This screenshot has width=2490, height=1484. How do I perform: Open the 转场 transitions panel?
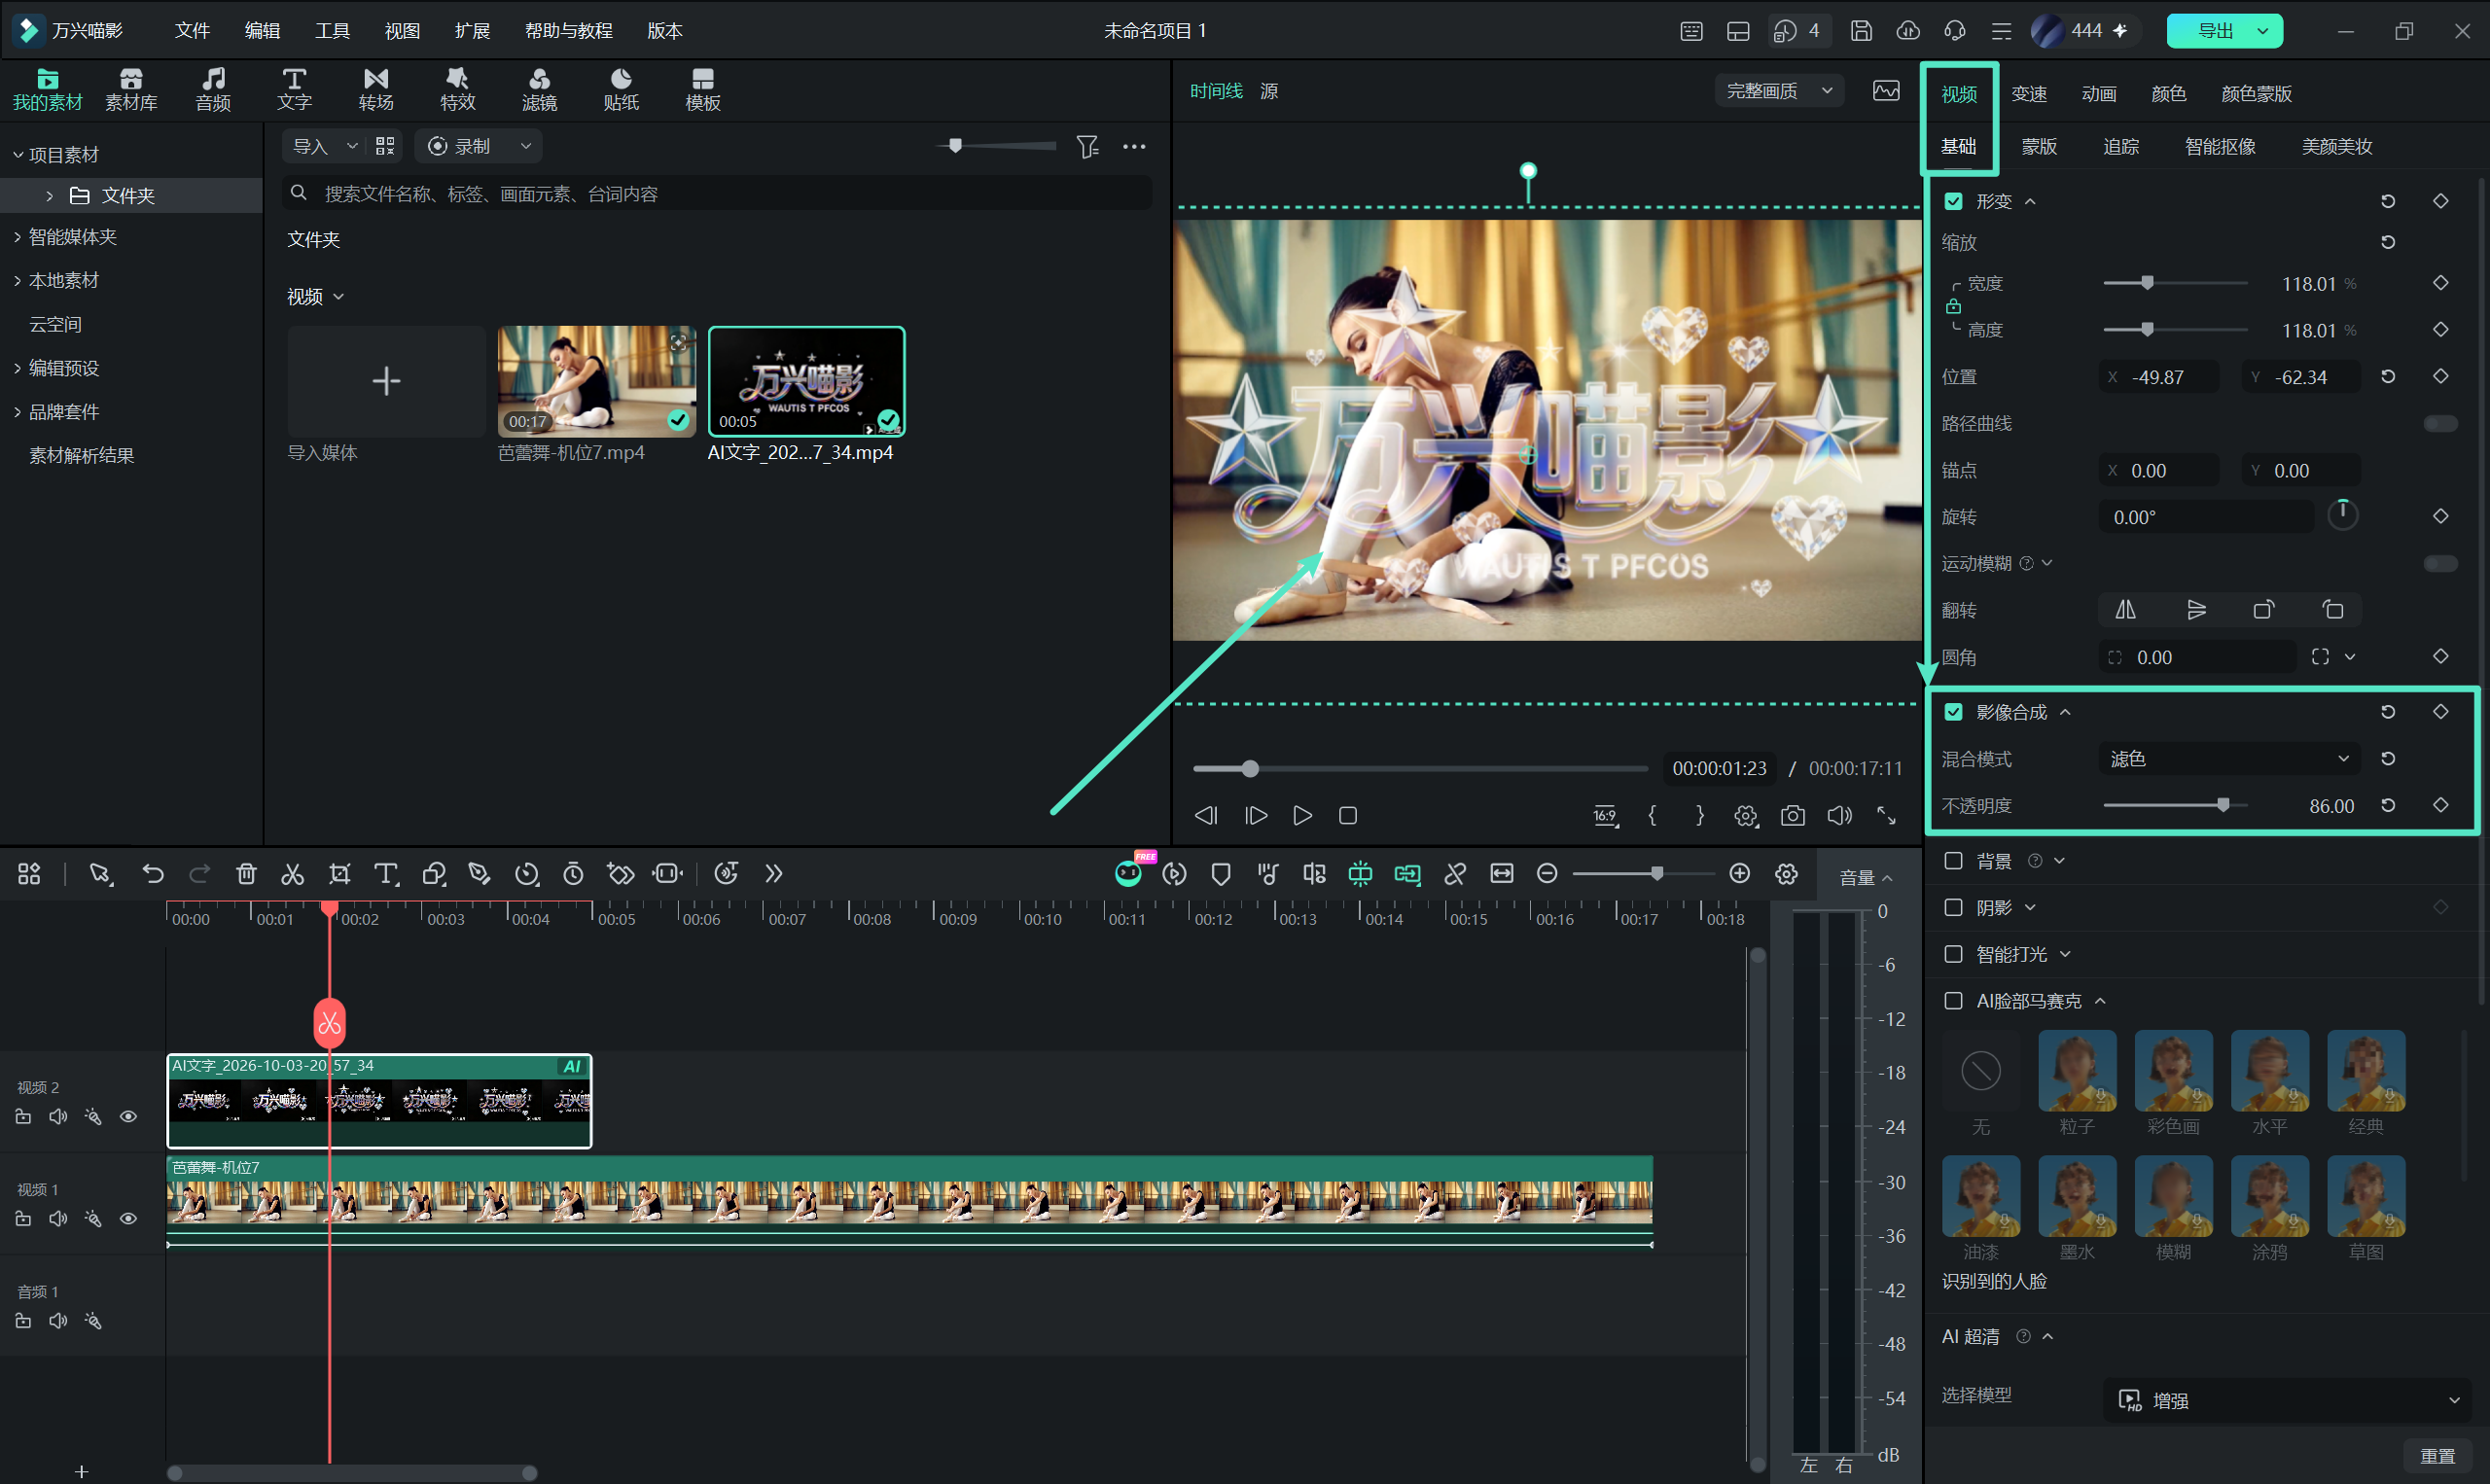click(x=376, y=89)
